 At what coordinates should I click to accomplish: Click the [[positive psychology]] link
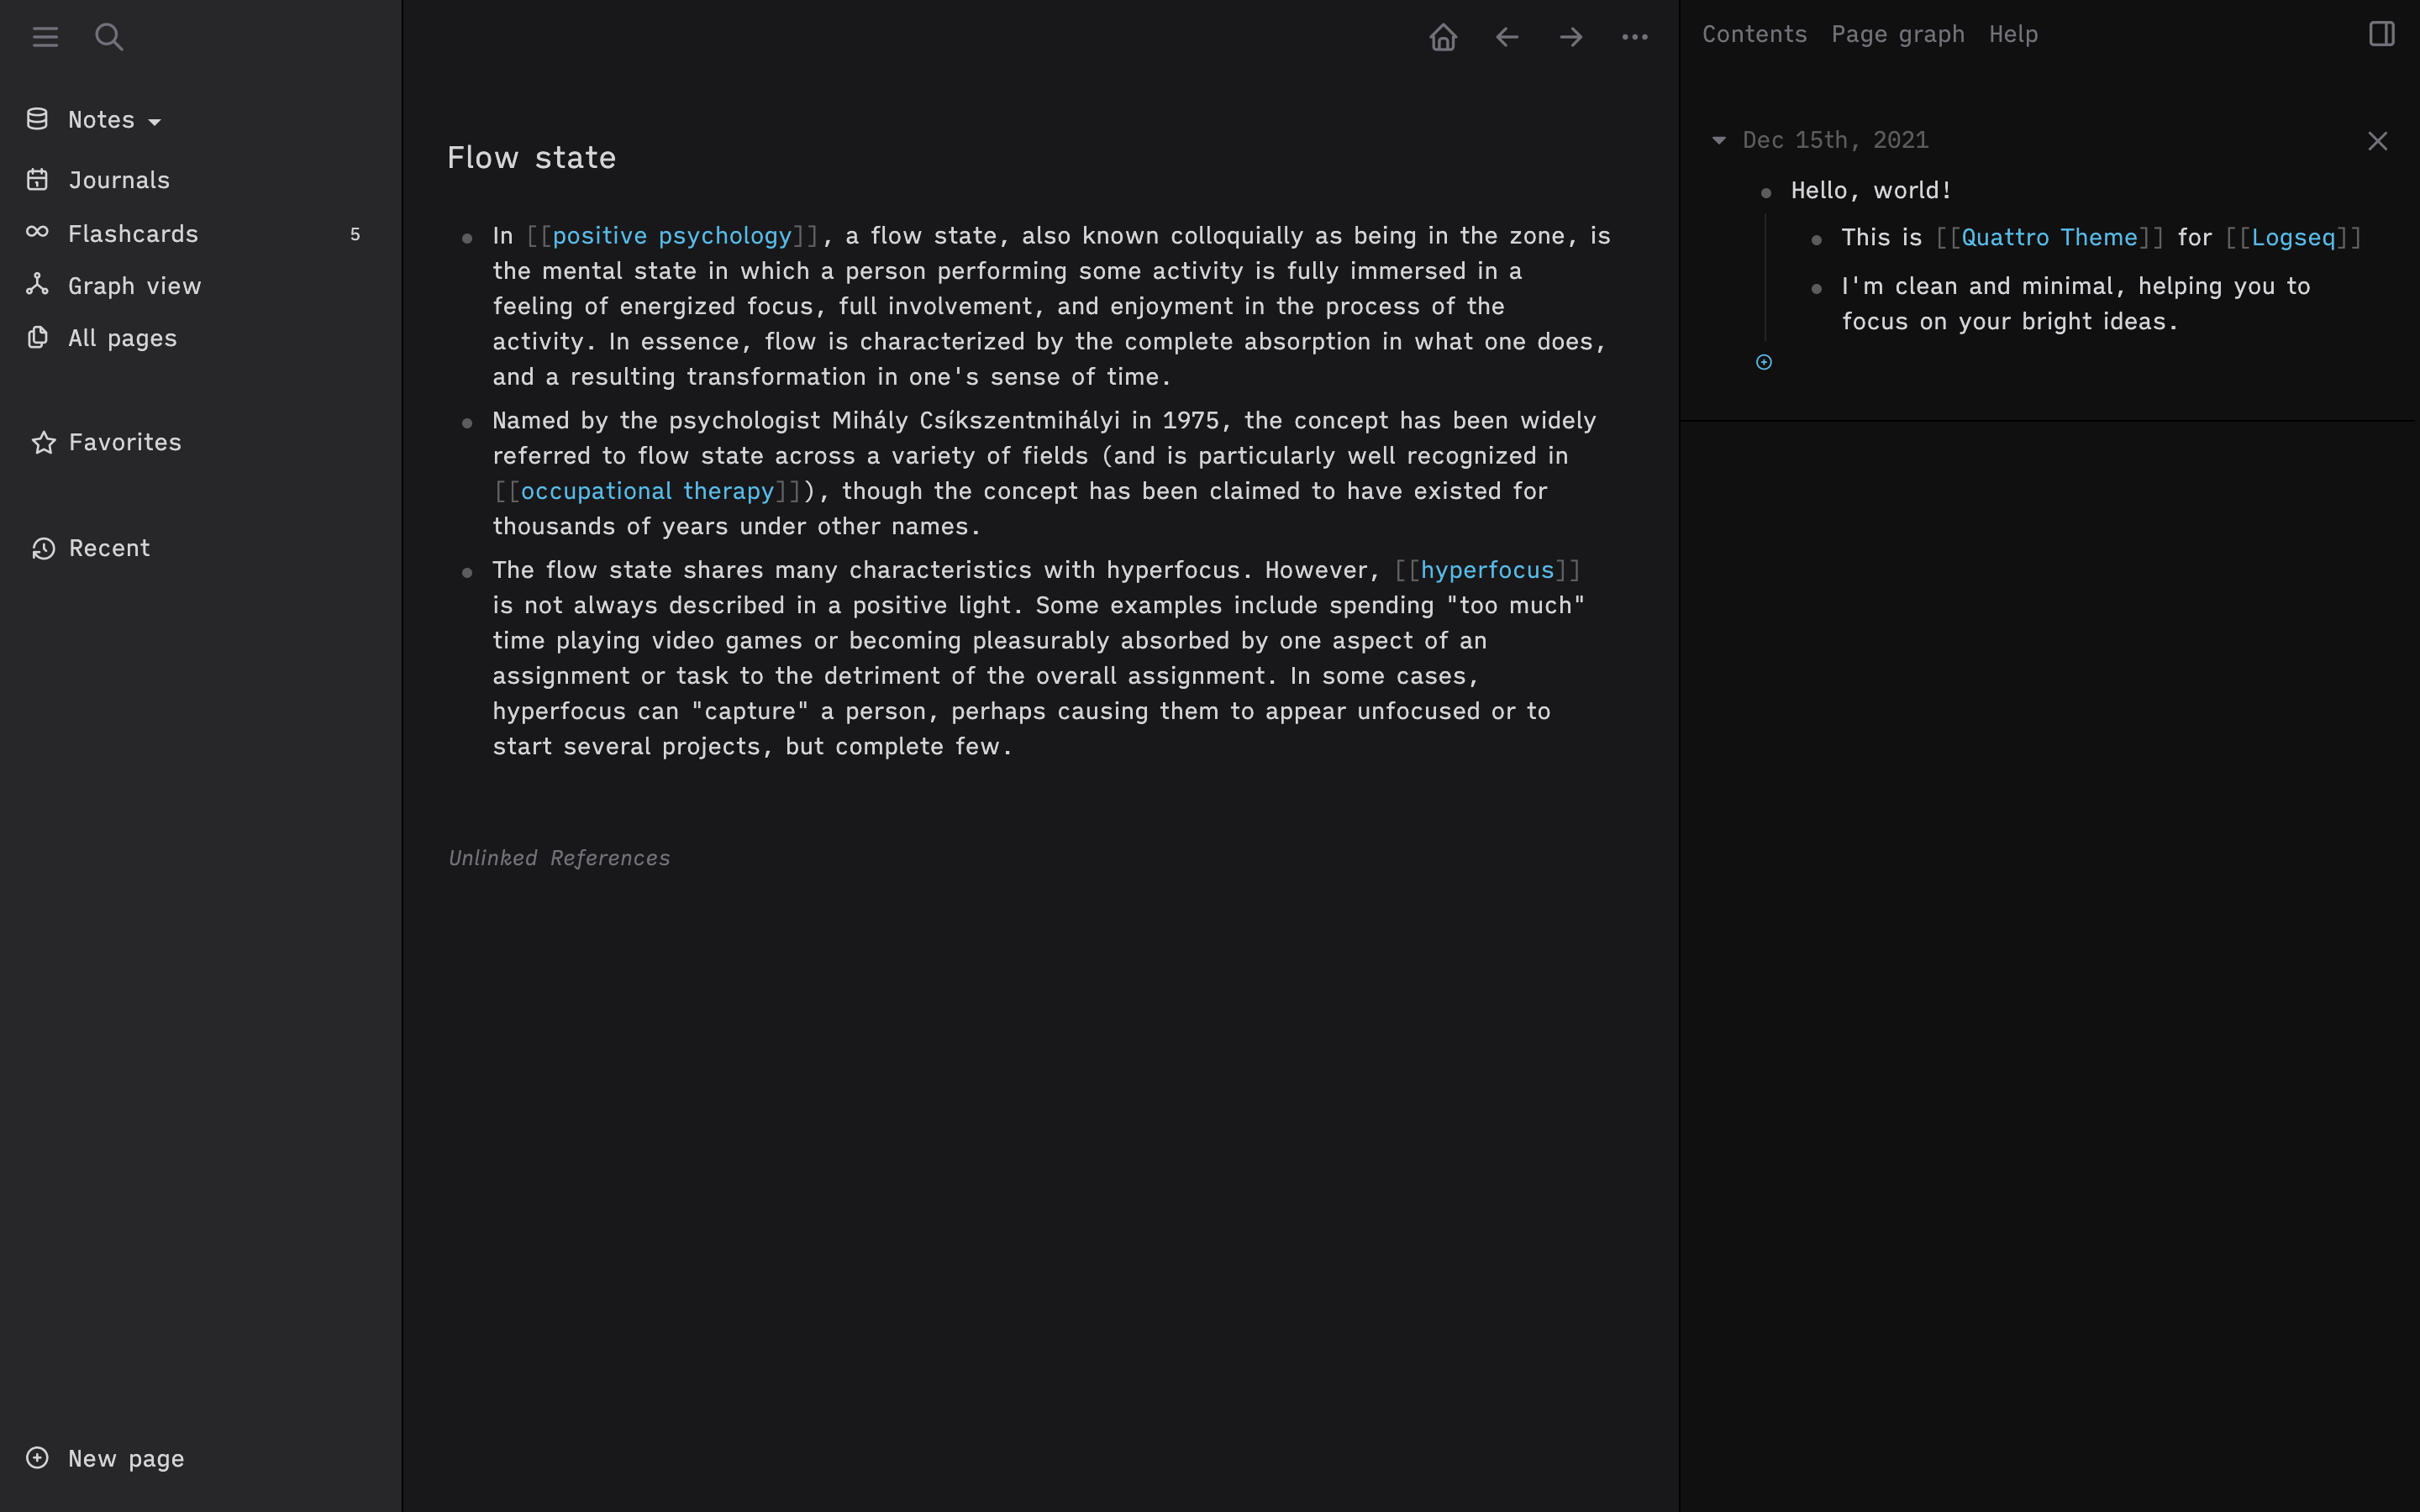tap(669, 235)
